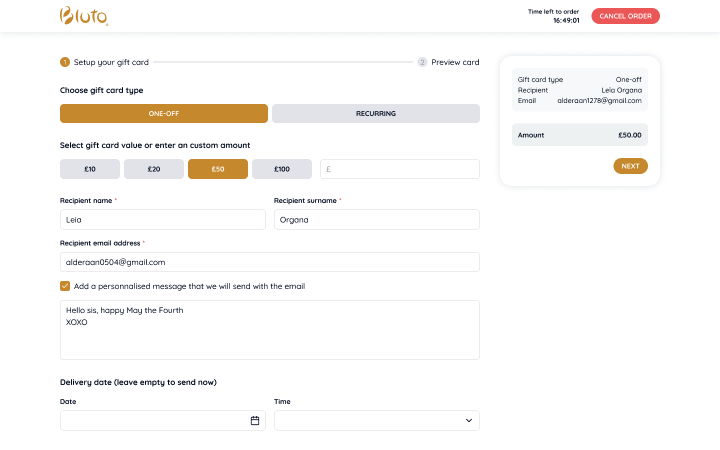Click Leia Organa in summary card

[x=622, y=90]
